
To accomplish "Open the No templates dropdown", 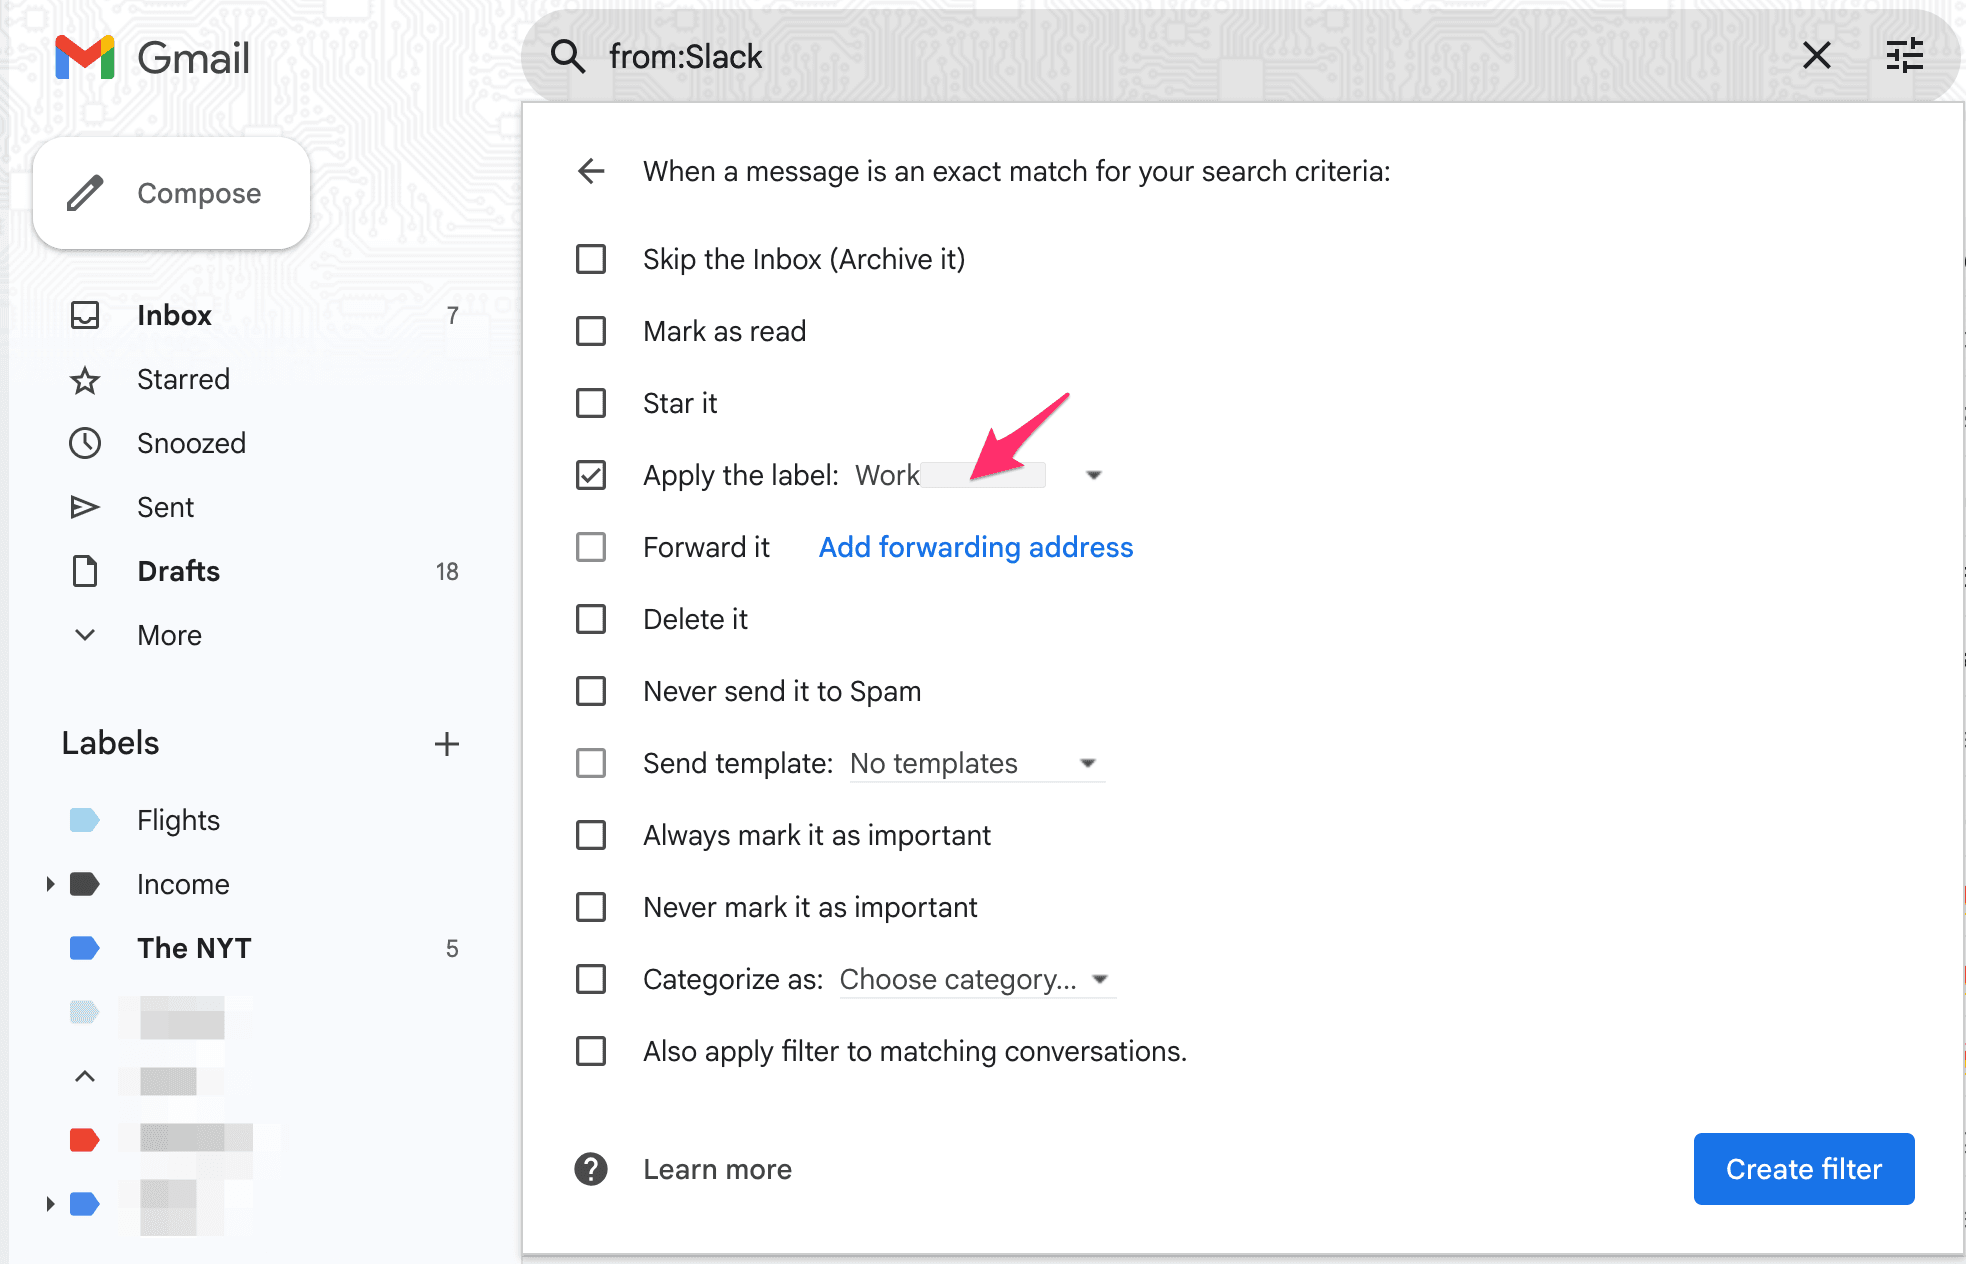I will tap(1089, 763).
